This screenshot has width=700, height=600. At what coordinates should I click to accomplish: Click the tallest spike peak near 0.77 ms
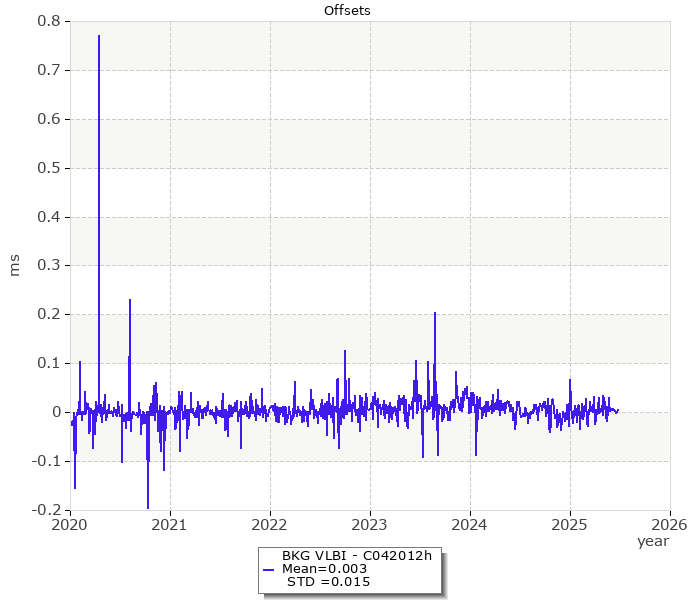tap(99, 36)
